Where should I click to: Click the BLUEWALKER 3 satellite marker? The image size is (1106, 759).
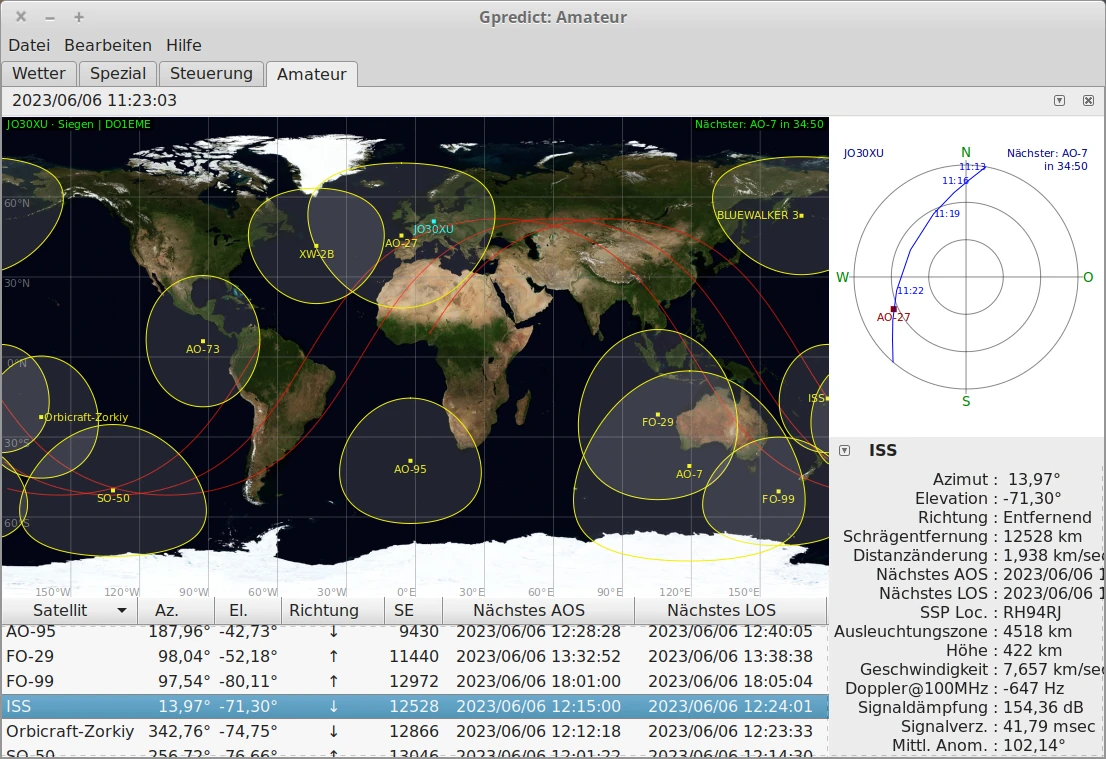801,215
